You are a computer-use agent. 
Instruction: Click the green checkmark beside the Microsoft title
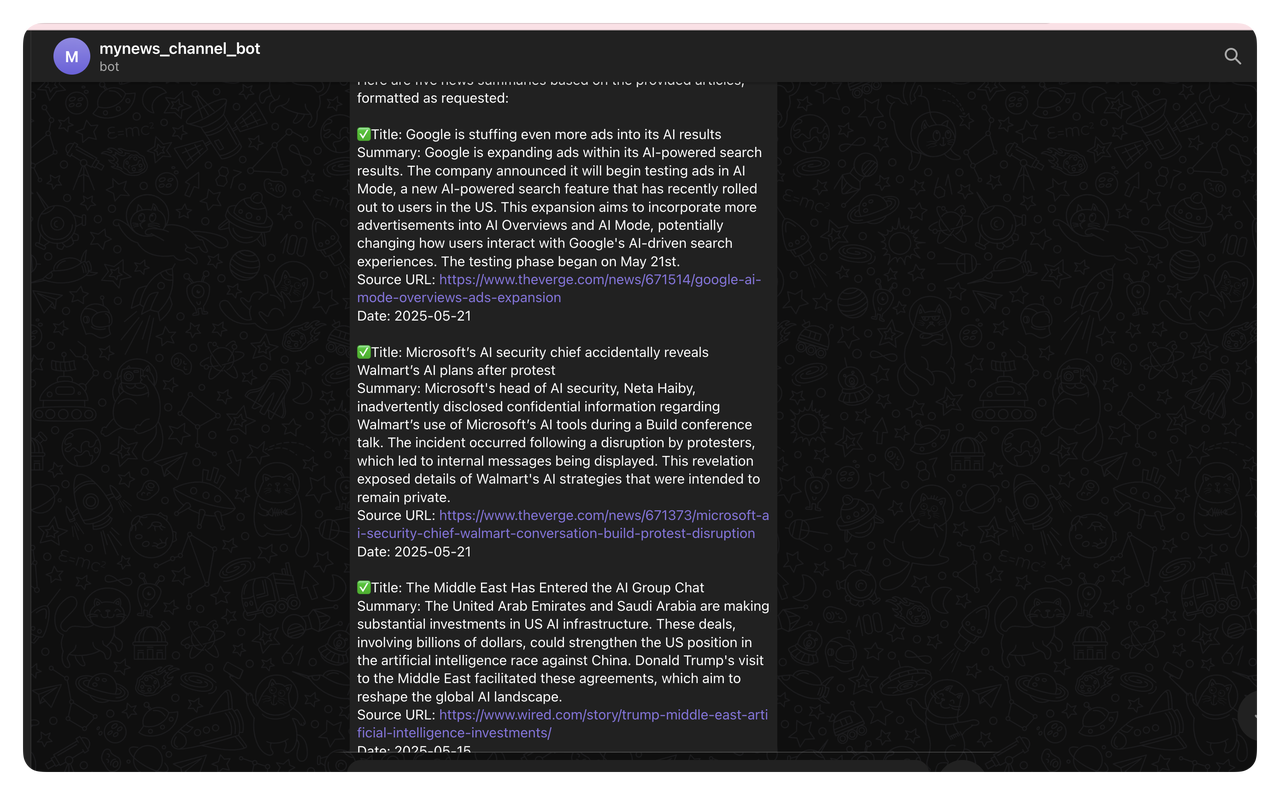[x=364, y=352]
